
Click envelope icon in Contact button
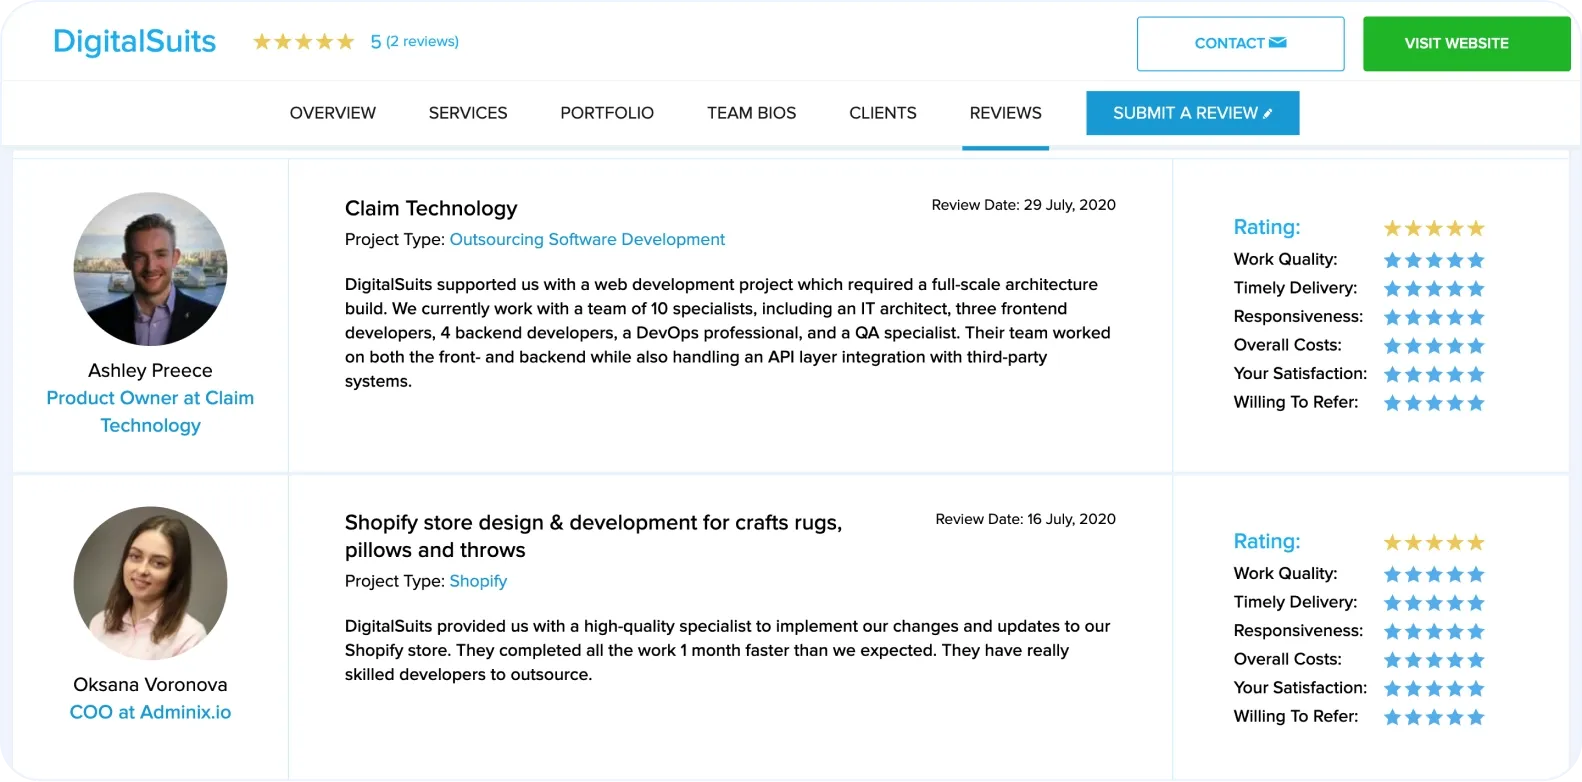[1277, 43]
